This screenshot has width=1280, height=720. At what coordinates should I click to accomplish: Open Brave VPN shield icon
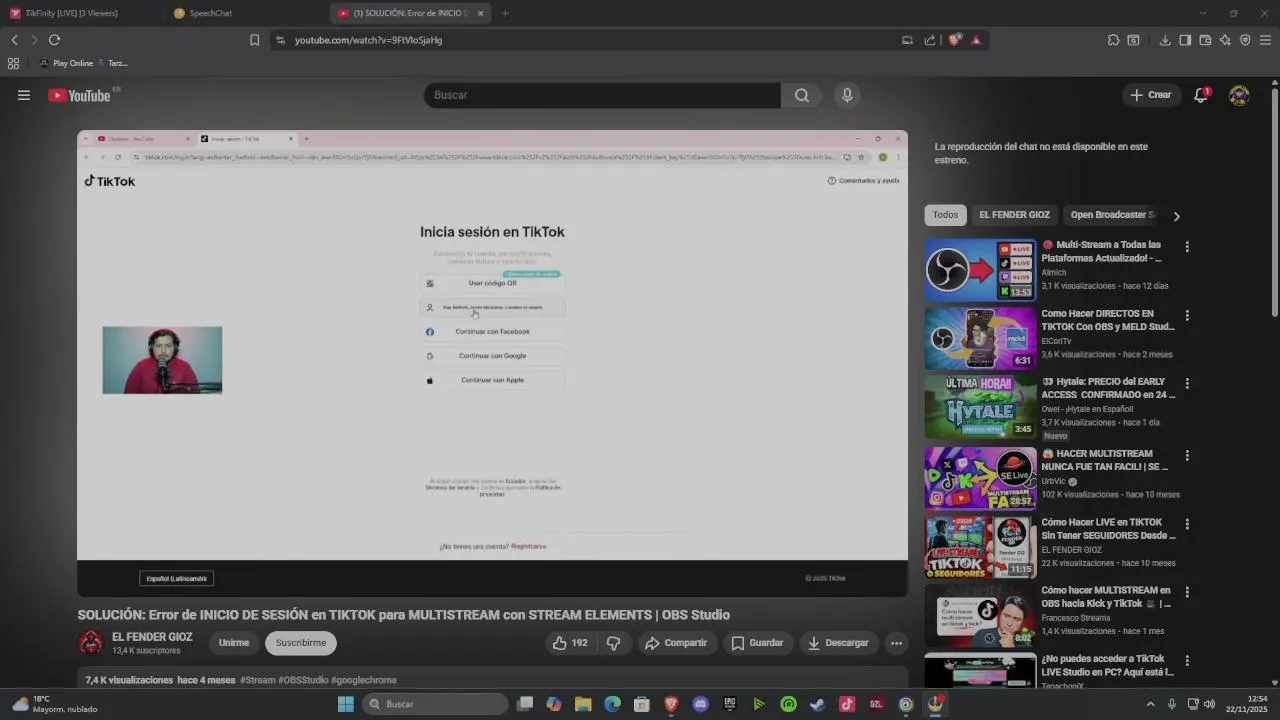point(1245,40)
